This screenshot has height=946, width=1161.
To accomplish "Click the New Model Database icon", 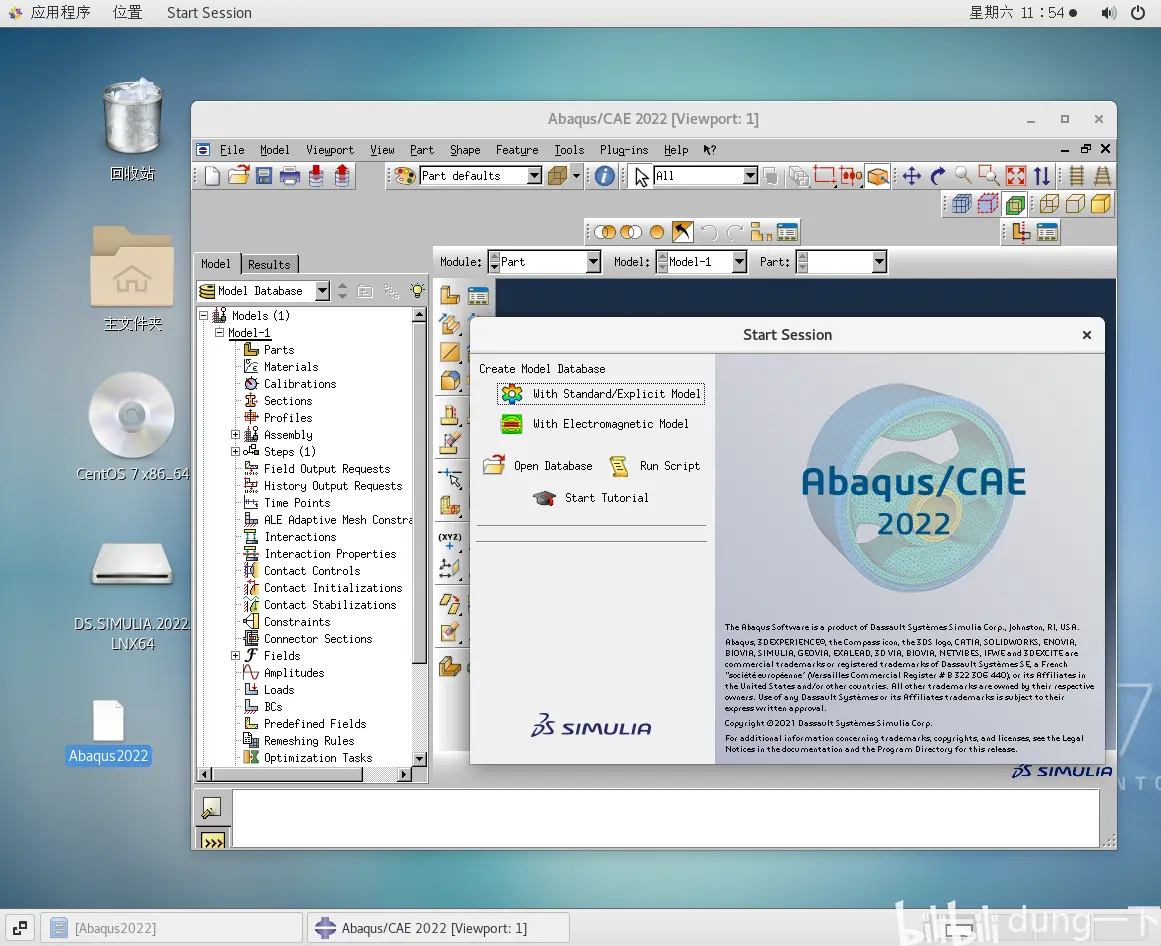I will (x=213, y=176).
